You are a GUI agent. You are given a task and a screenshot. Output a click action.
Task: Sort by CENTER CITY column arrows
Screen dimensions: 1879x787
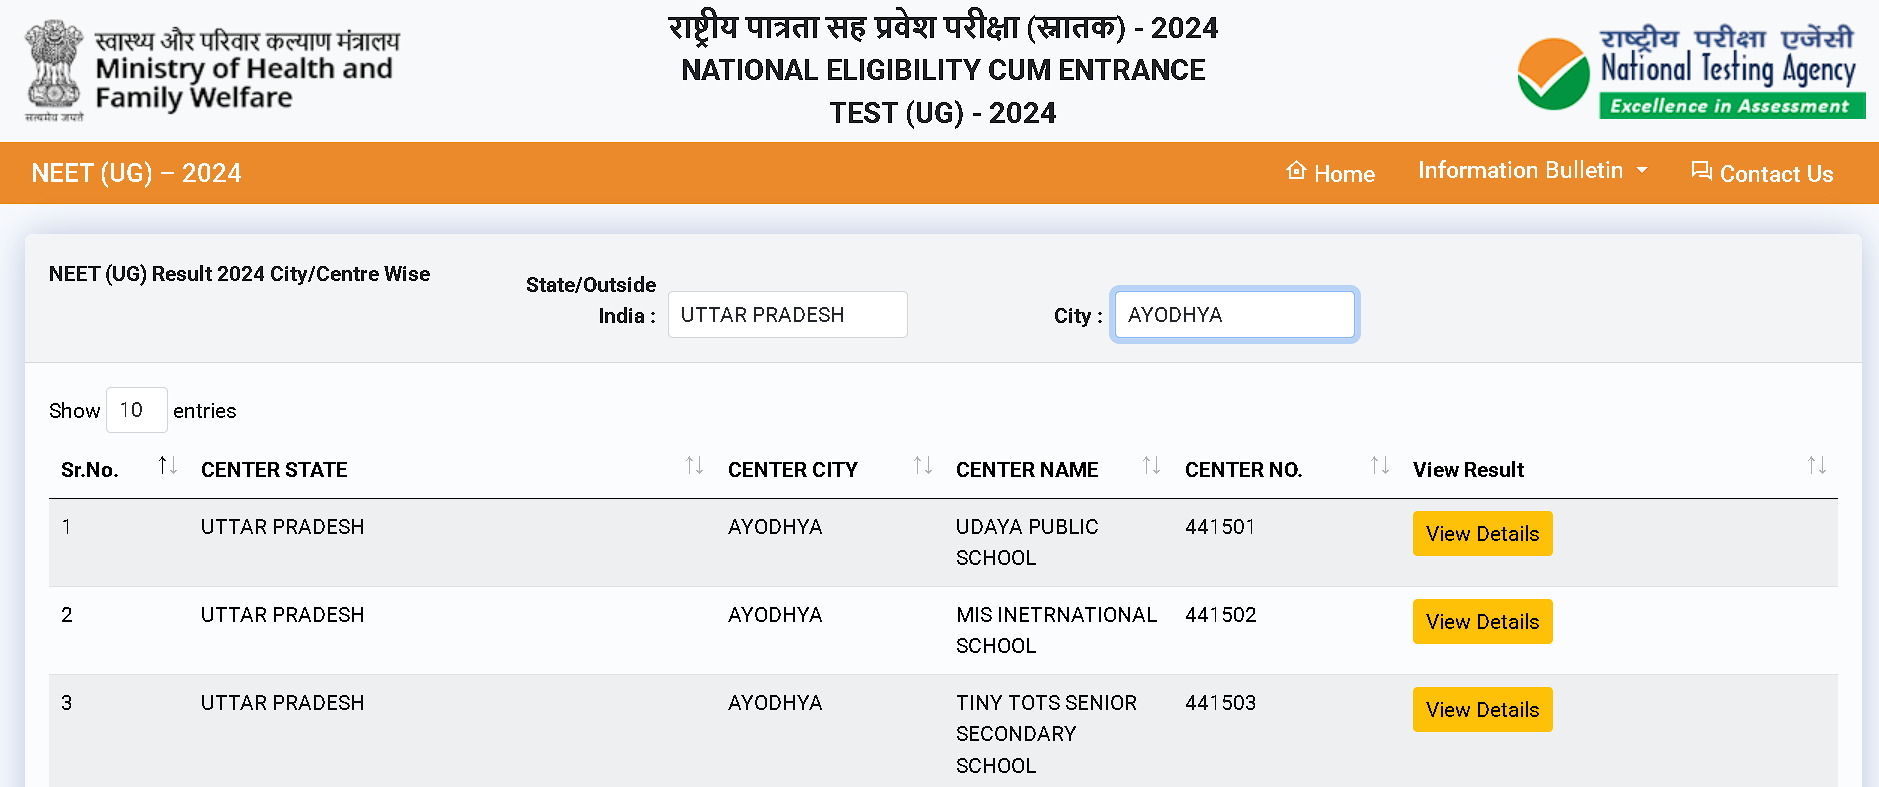click(923, 466)
